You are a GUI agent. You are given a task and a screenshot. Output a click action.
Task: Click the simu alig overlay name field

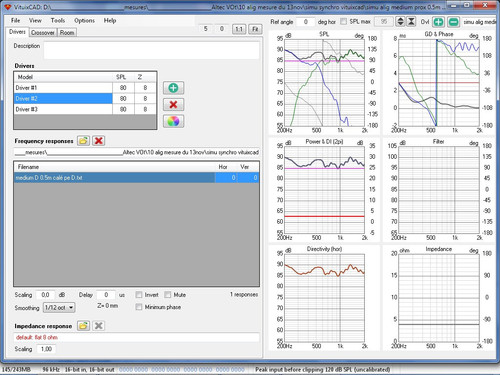(479, 22)
